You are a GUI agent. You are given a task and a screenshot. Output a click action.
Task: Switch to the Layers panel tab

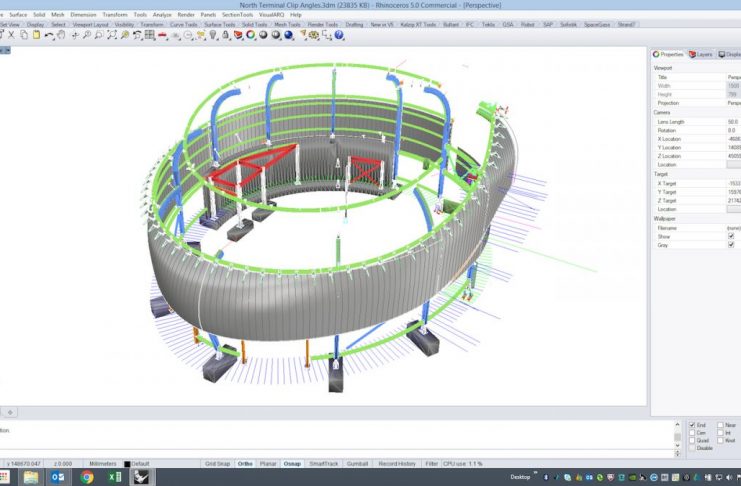(x=699, y=54)
